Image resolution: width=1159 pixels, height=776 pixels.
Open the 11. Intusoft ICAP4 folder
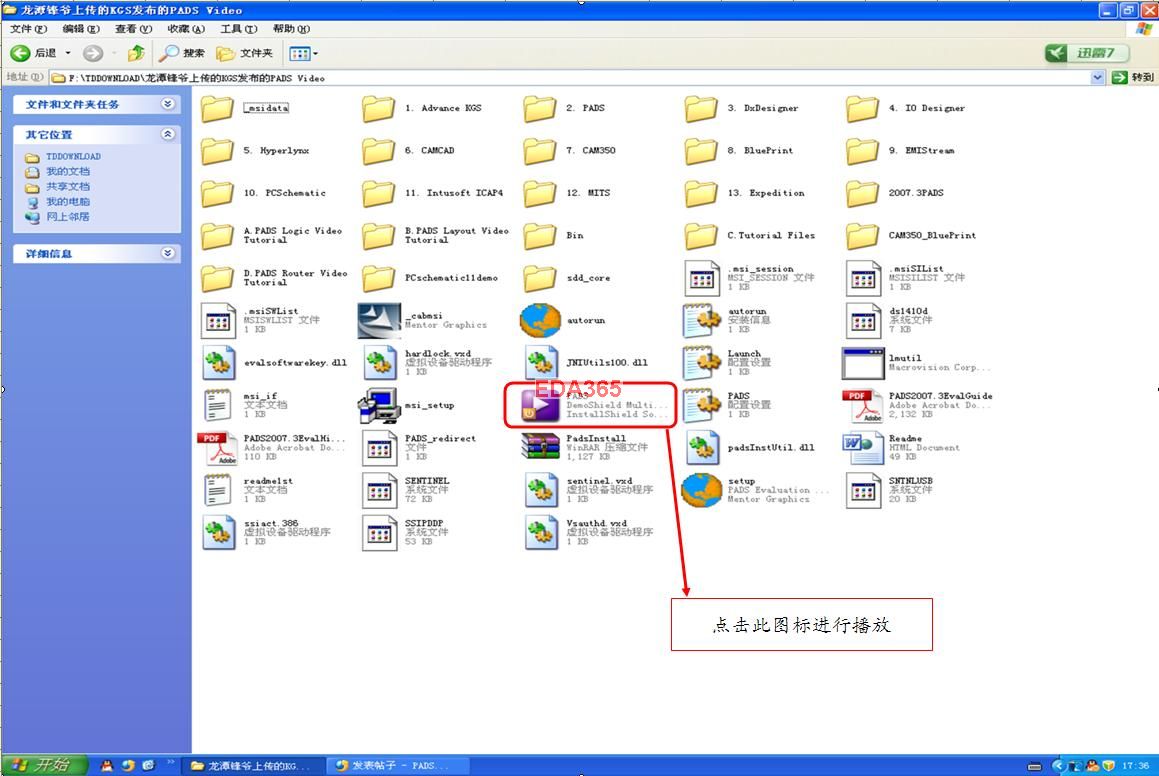pos(433,194)
